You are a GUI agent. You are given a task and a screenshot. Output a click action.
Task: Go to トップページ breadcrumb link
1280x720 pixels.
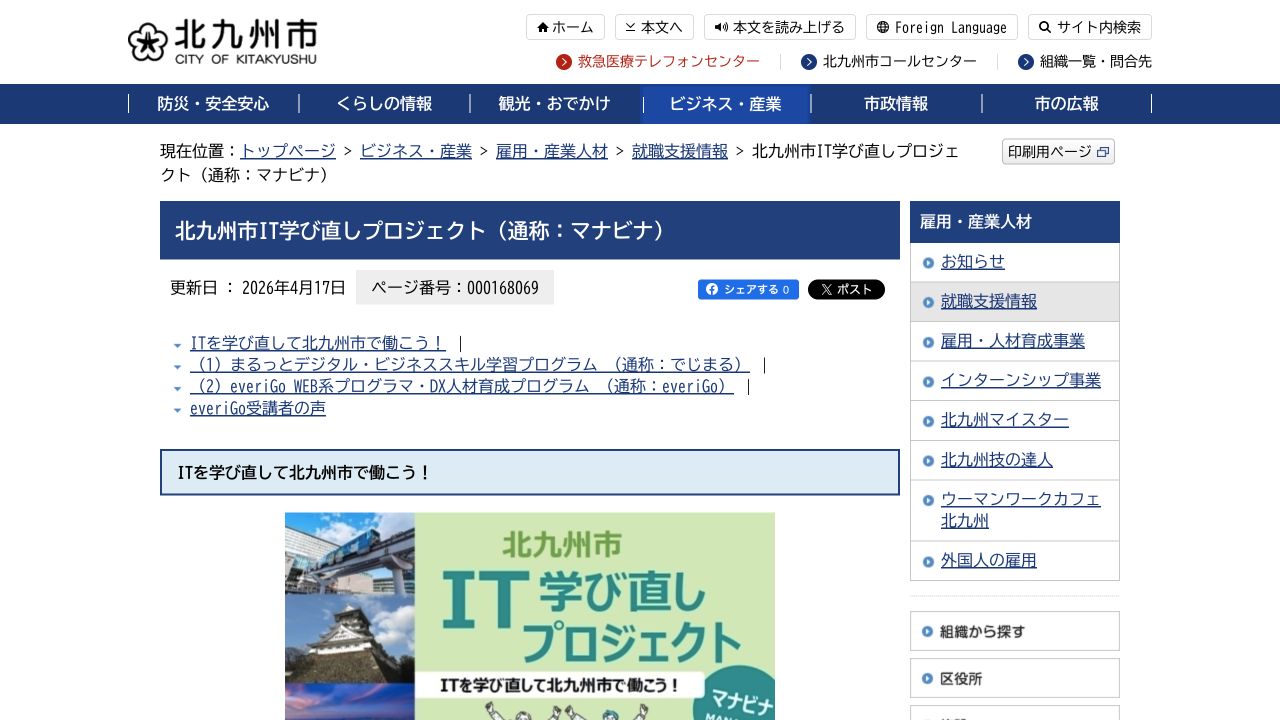pos(288,151)
